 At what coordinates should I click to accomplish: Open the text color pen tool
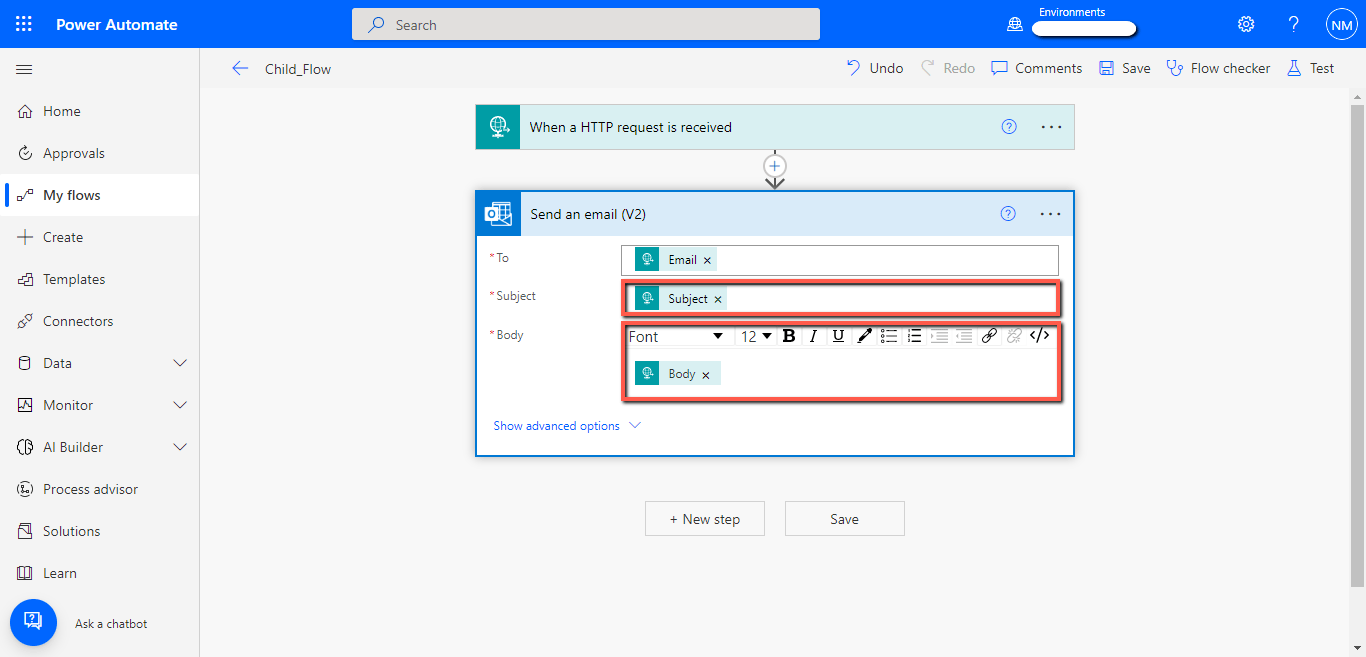[864, 336]
